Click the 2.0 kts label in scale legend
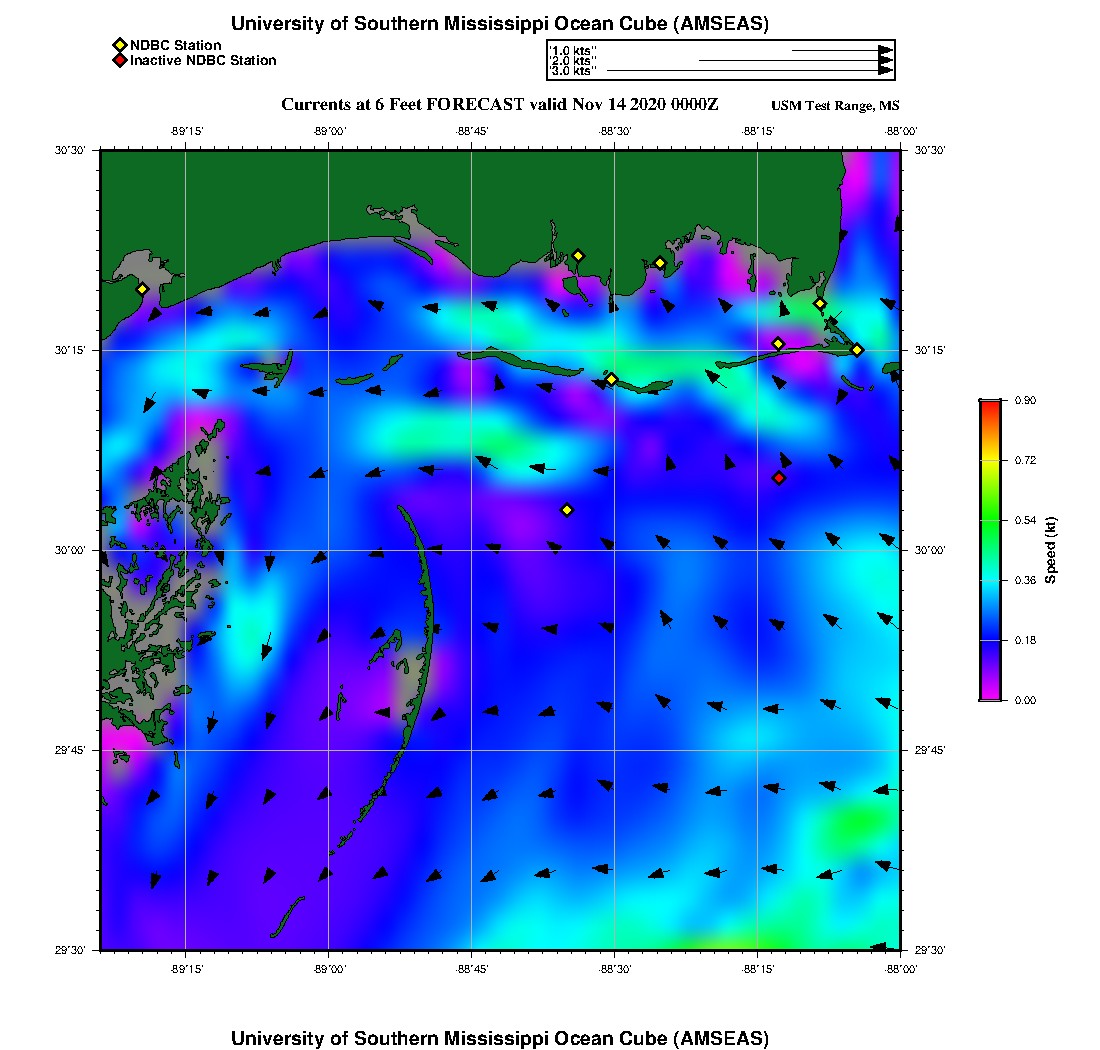 573,61
